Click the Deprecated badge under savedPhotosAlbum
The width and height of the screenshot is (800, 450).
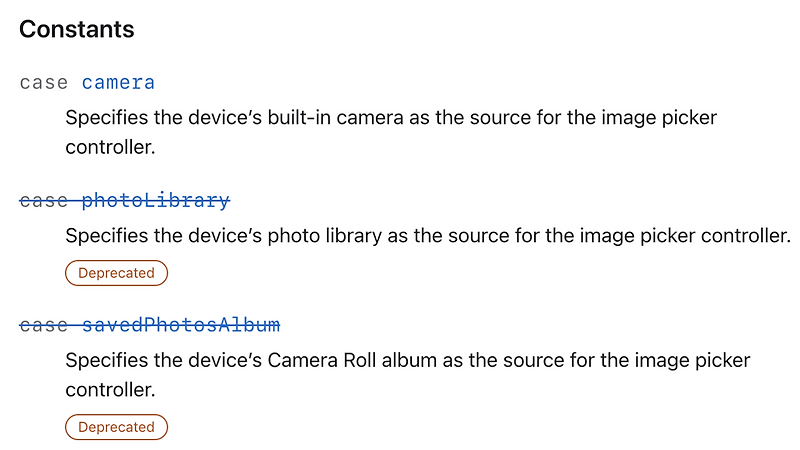point(116,427)
